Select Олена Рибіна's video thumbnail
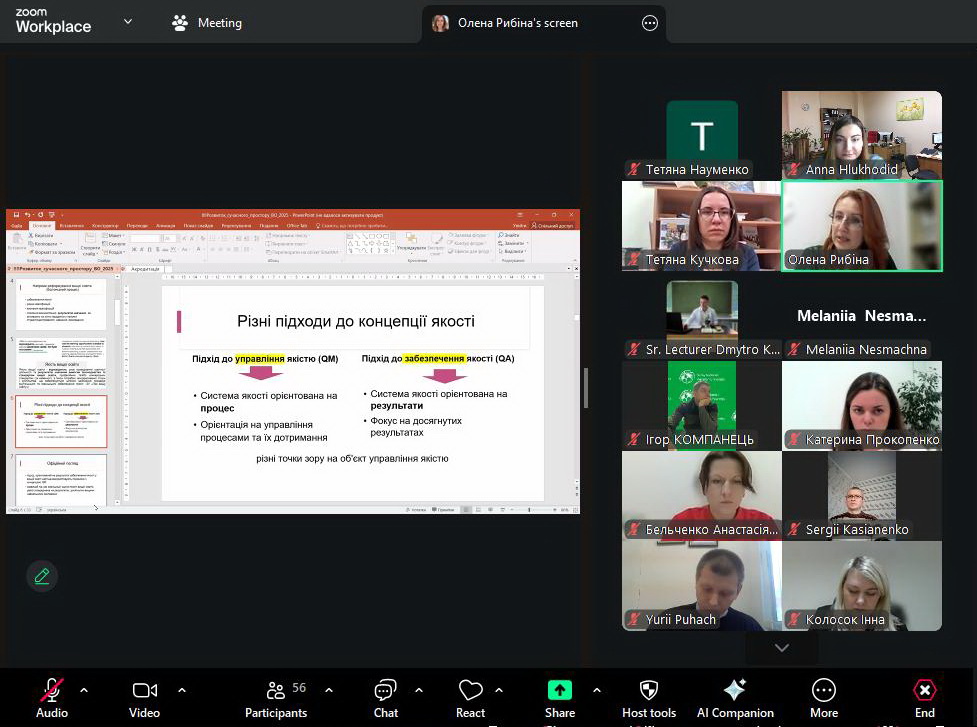Viewport: 977px width, 727px height. click(x=861, y=226)
